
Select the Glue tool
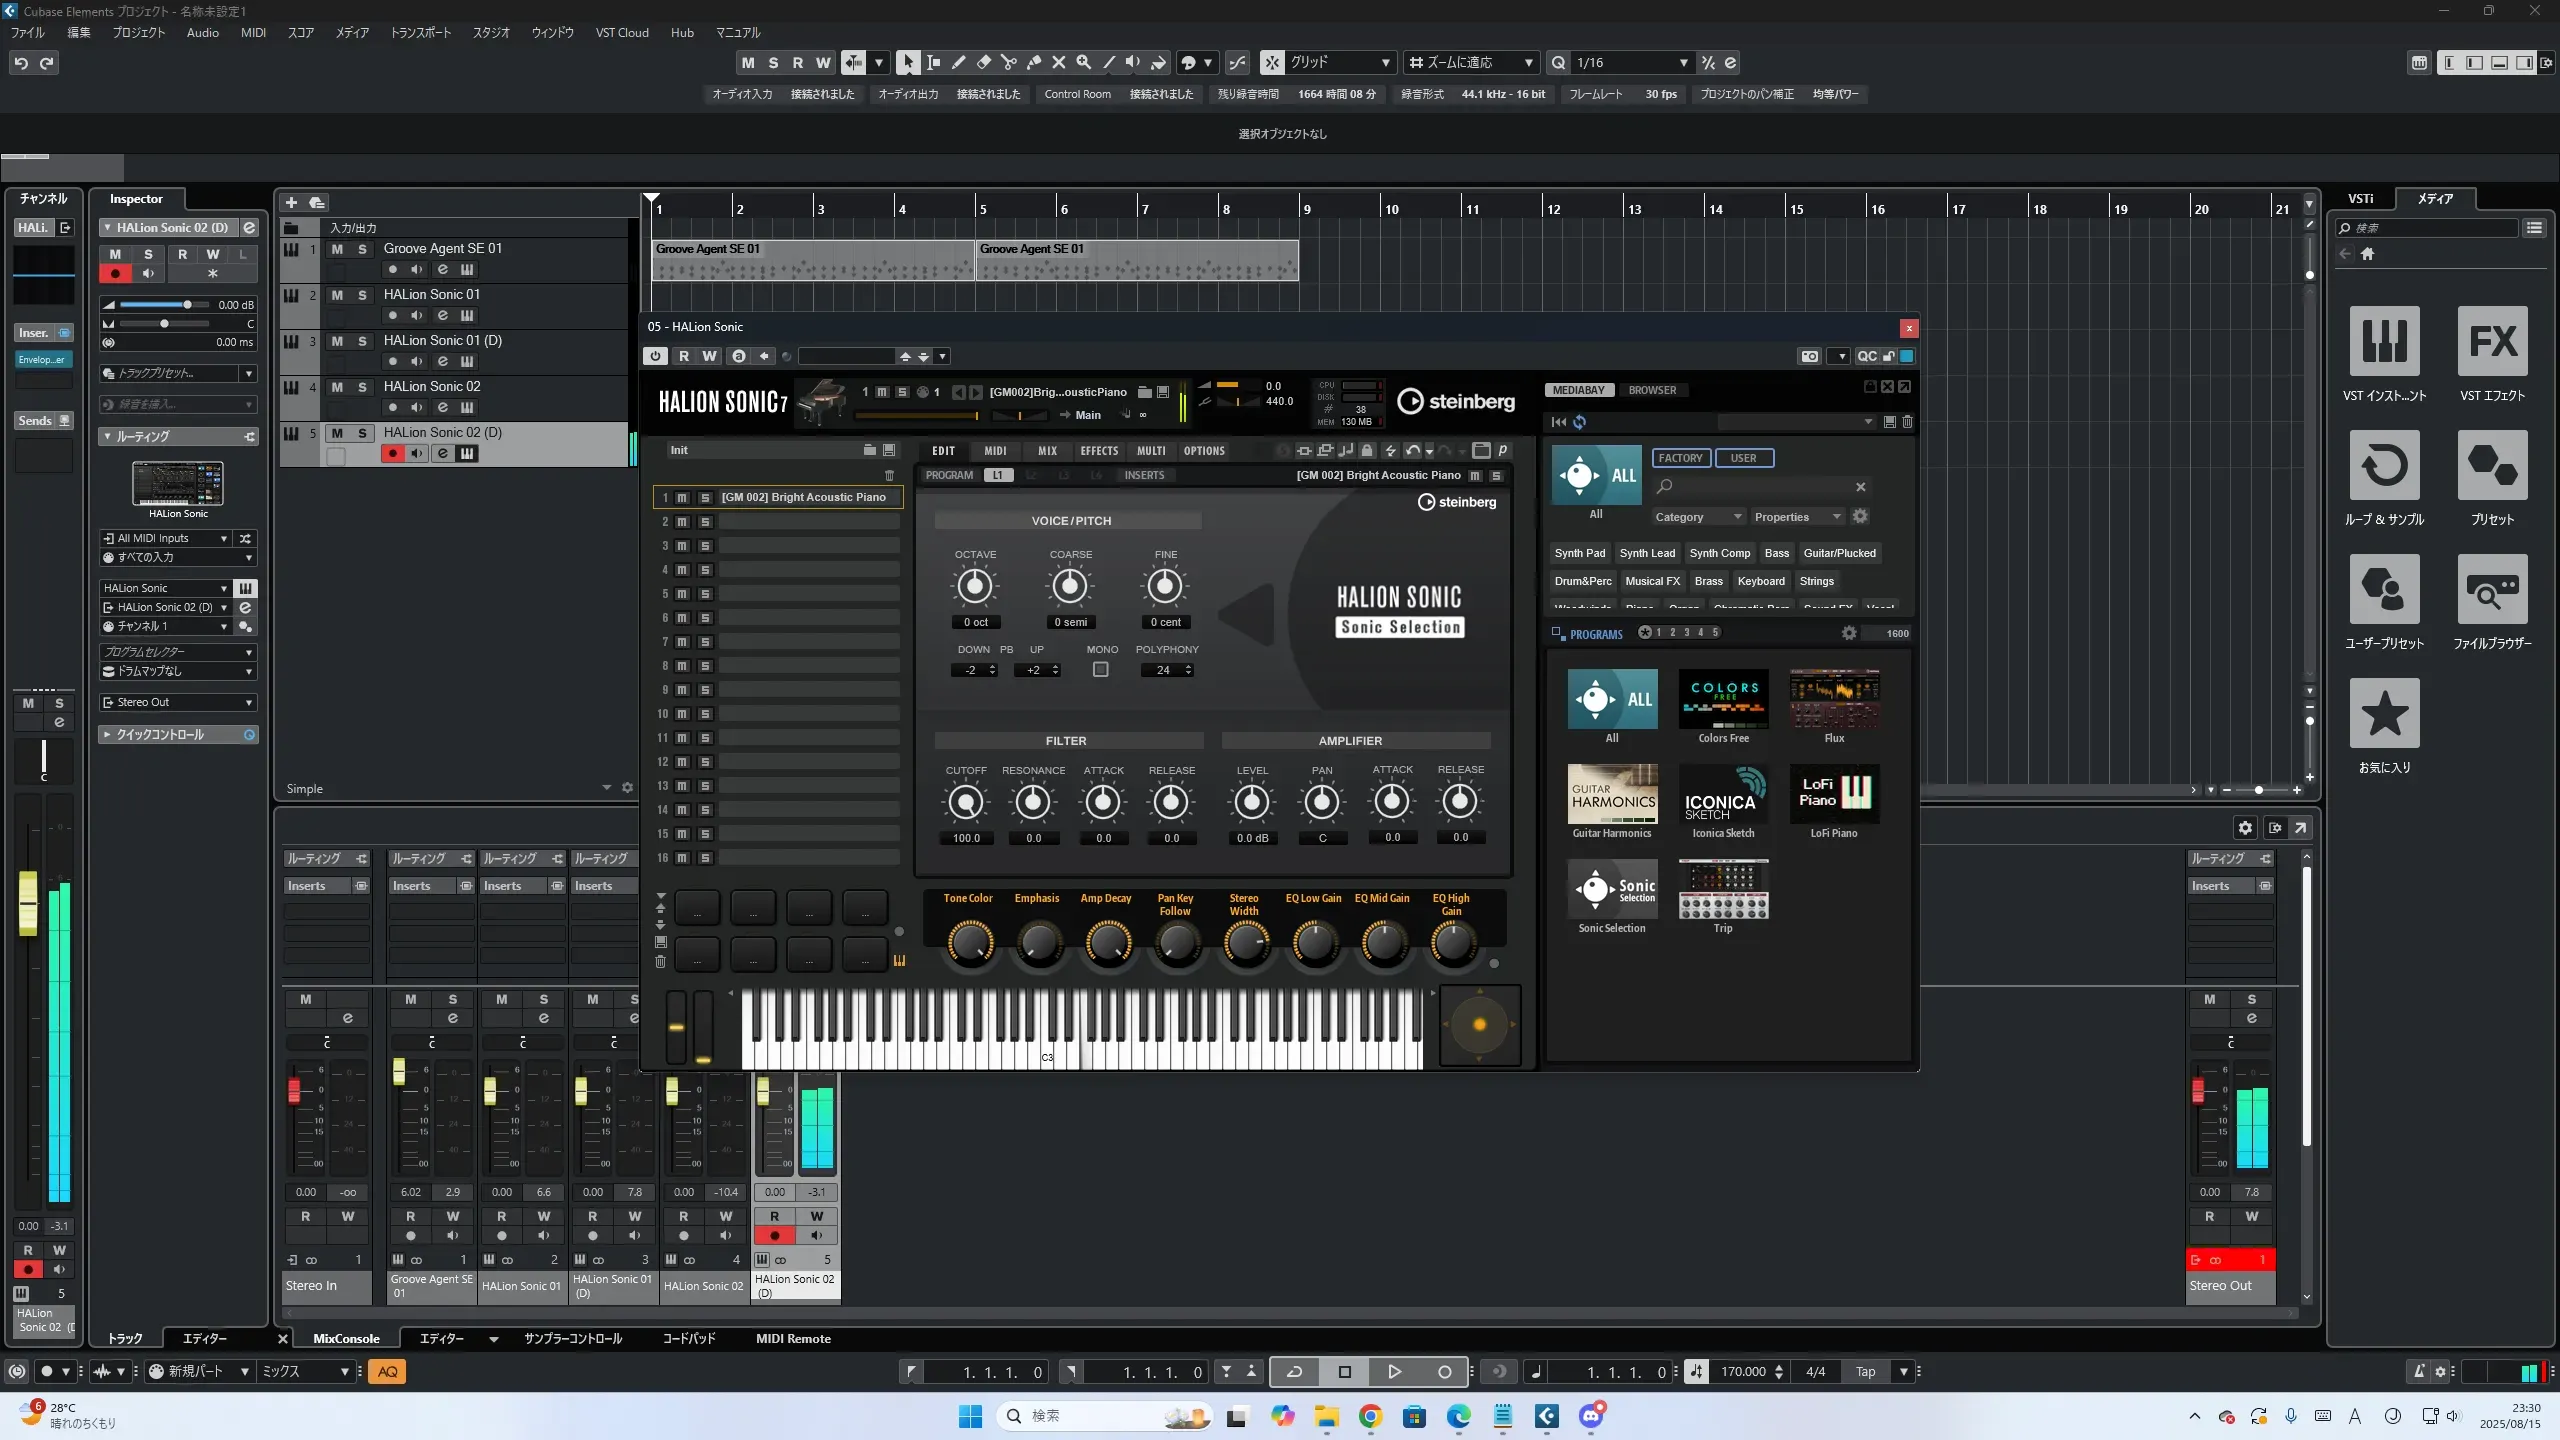pyautogui.click(x=1034, y=63)
